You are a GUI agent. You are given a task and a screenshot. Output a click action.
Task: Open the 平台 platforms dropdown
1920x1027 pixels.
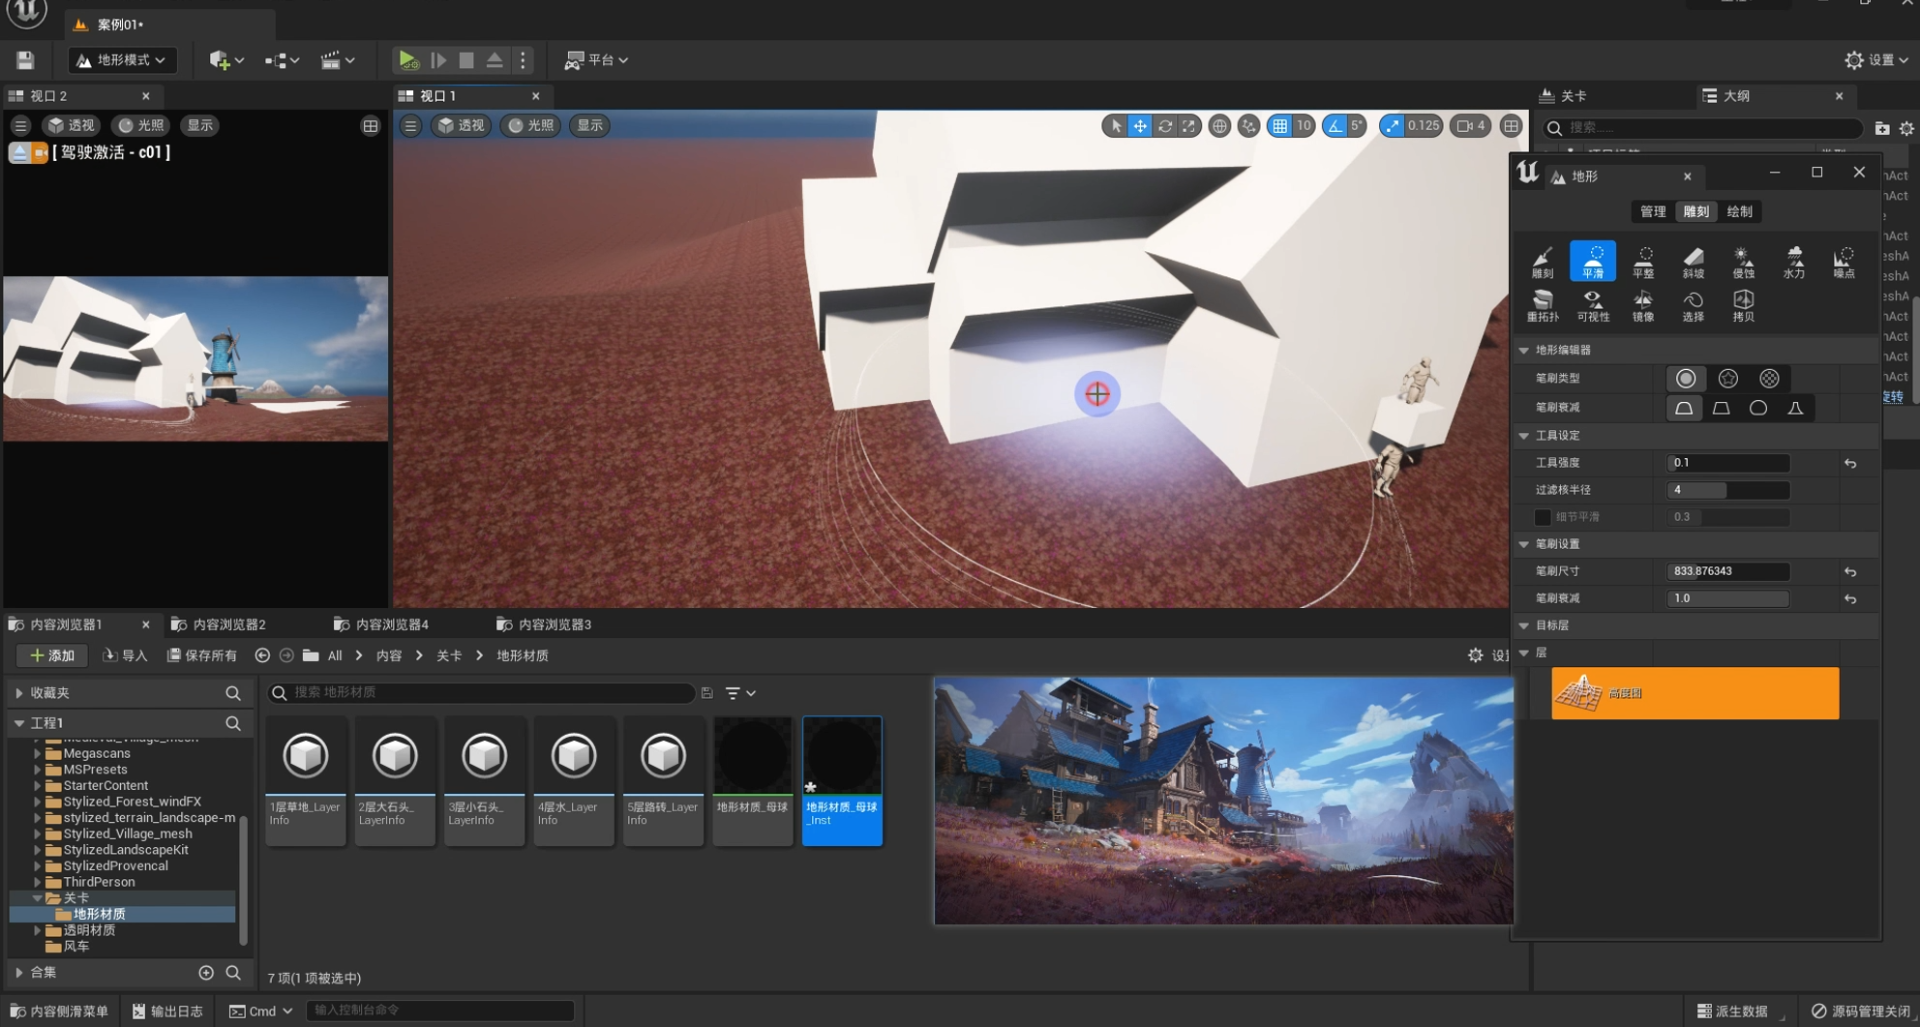tap(597, 60)
